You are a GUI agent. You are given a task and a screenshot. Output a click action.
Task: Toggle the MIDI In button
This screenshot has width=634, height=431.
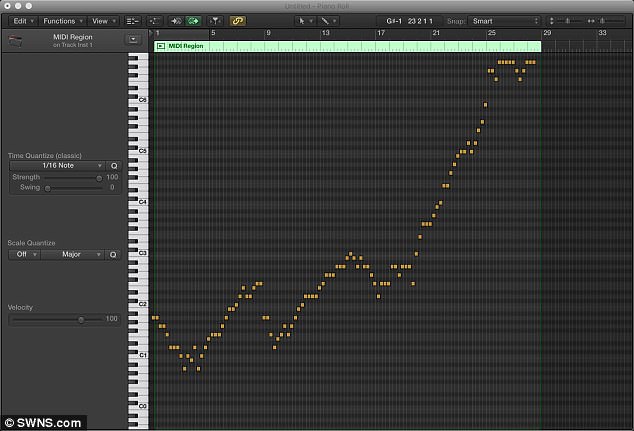[176, 20]
